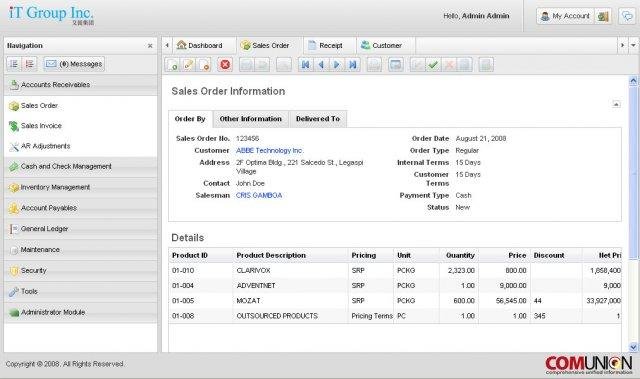Image resolution: width=640 pixels, height=379 pixels.
Task: Open the CRIS GAMBOA salesman link
Action: (x=259, y=195)
